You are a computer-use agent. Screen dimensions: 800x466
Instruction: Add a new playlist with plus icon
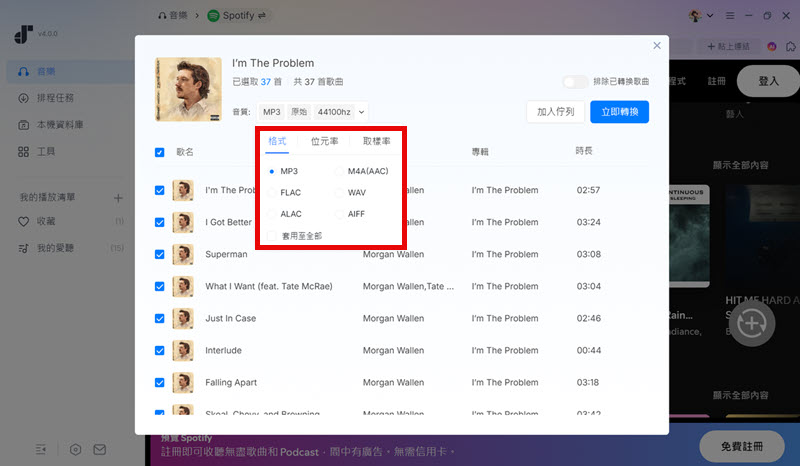(118, 198)
